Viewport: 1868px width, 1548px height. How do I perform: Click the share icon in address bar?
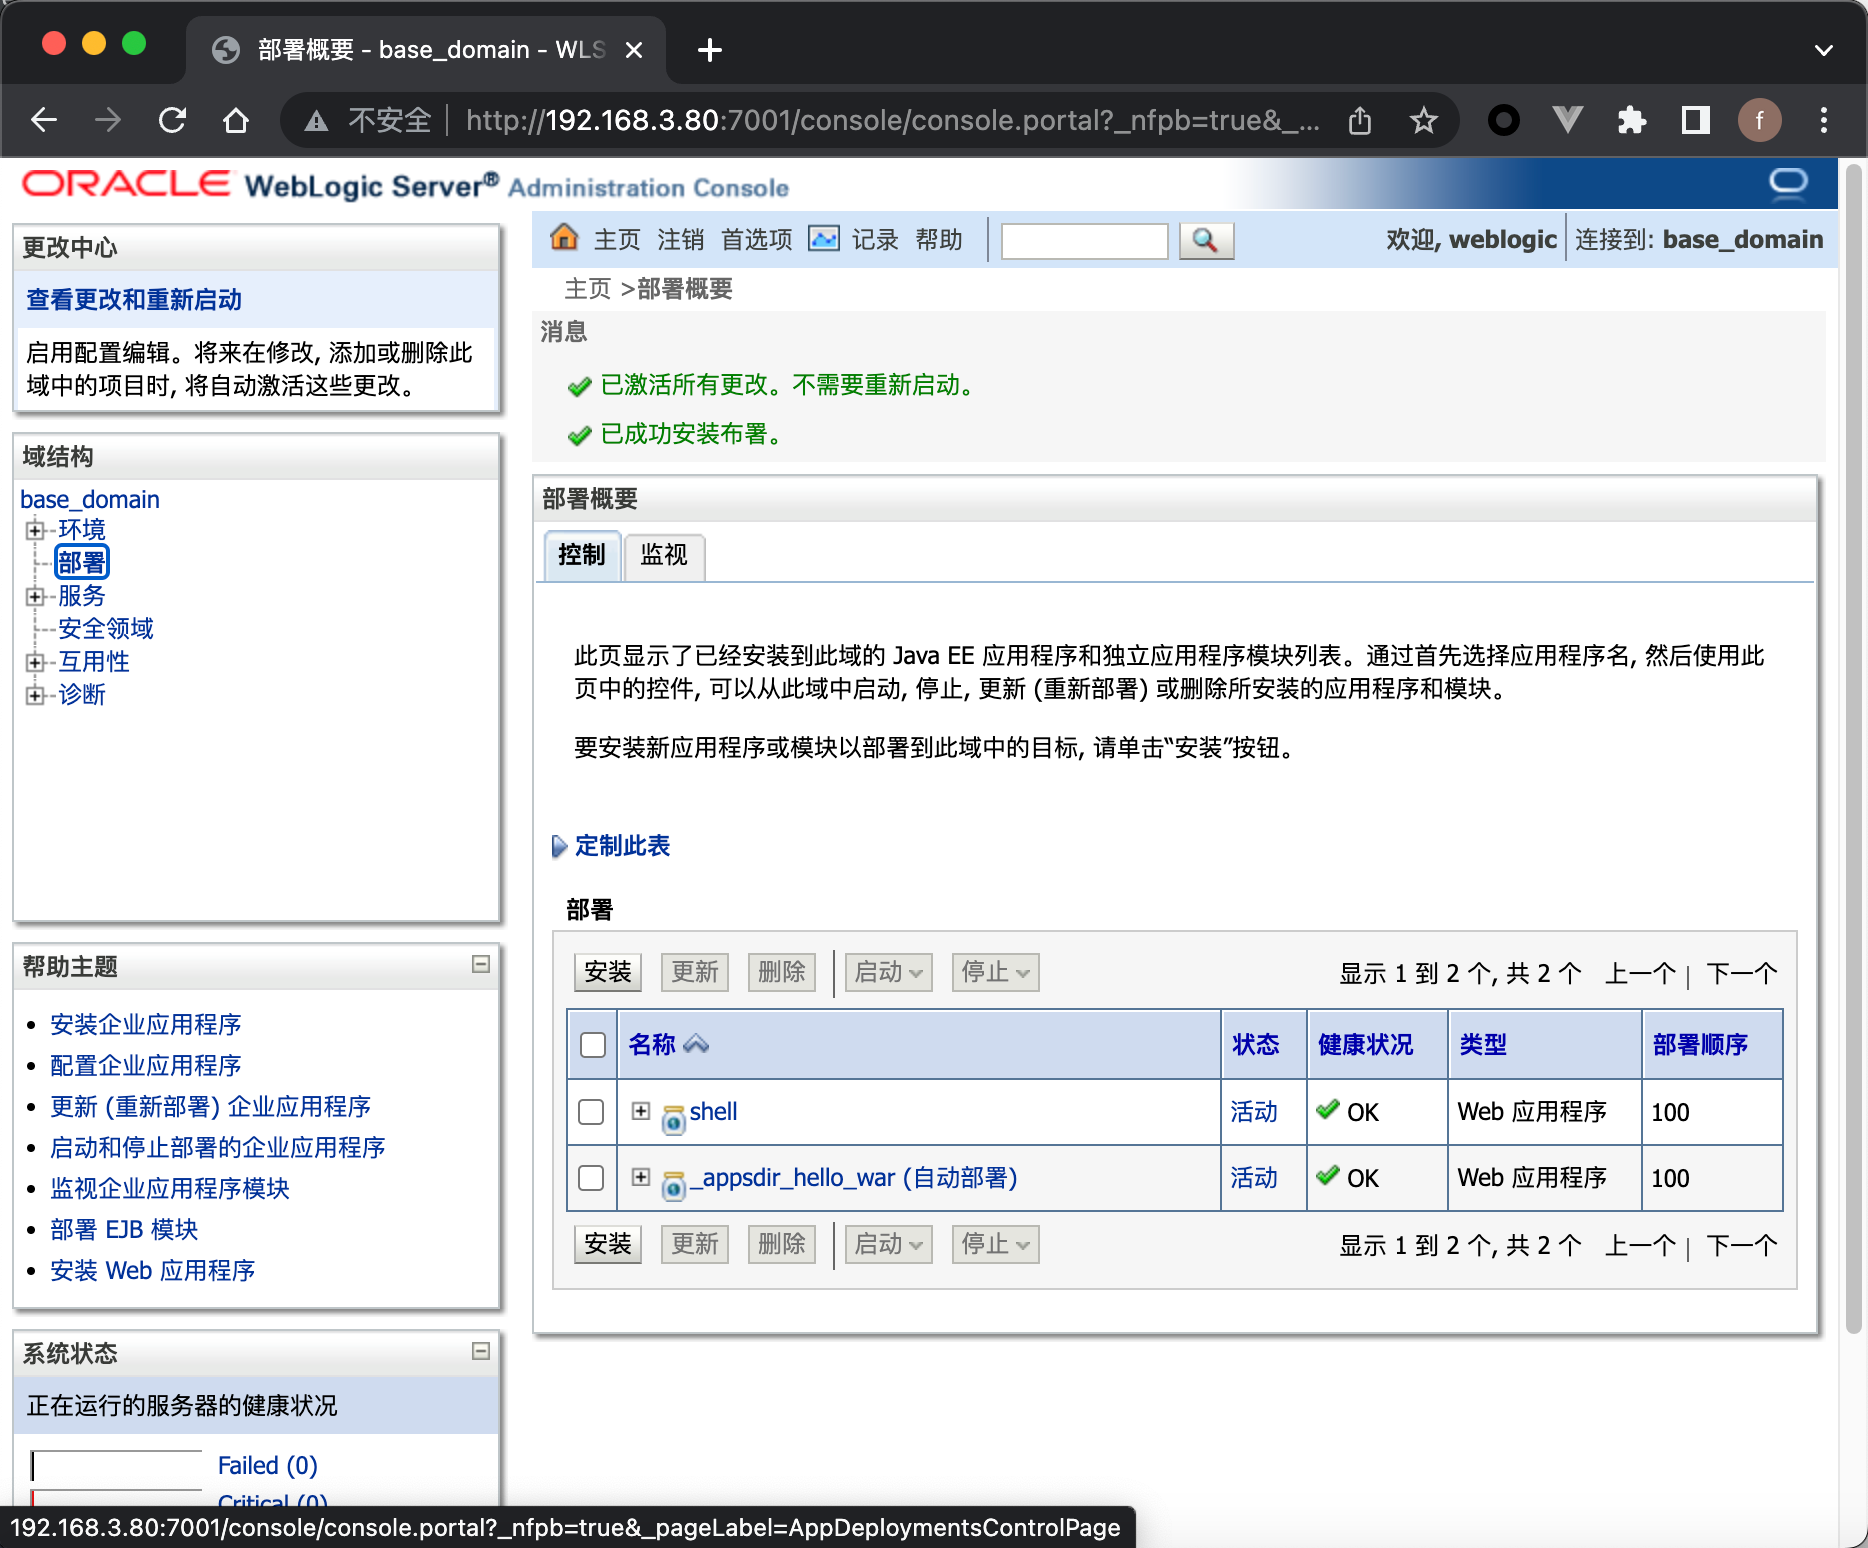click(1359, 121)
